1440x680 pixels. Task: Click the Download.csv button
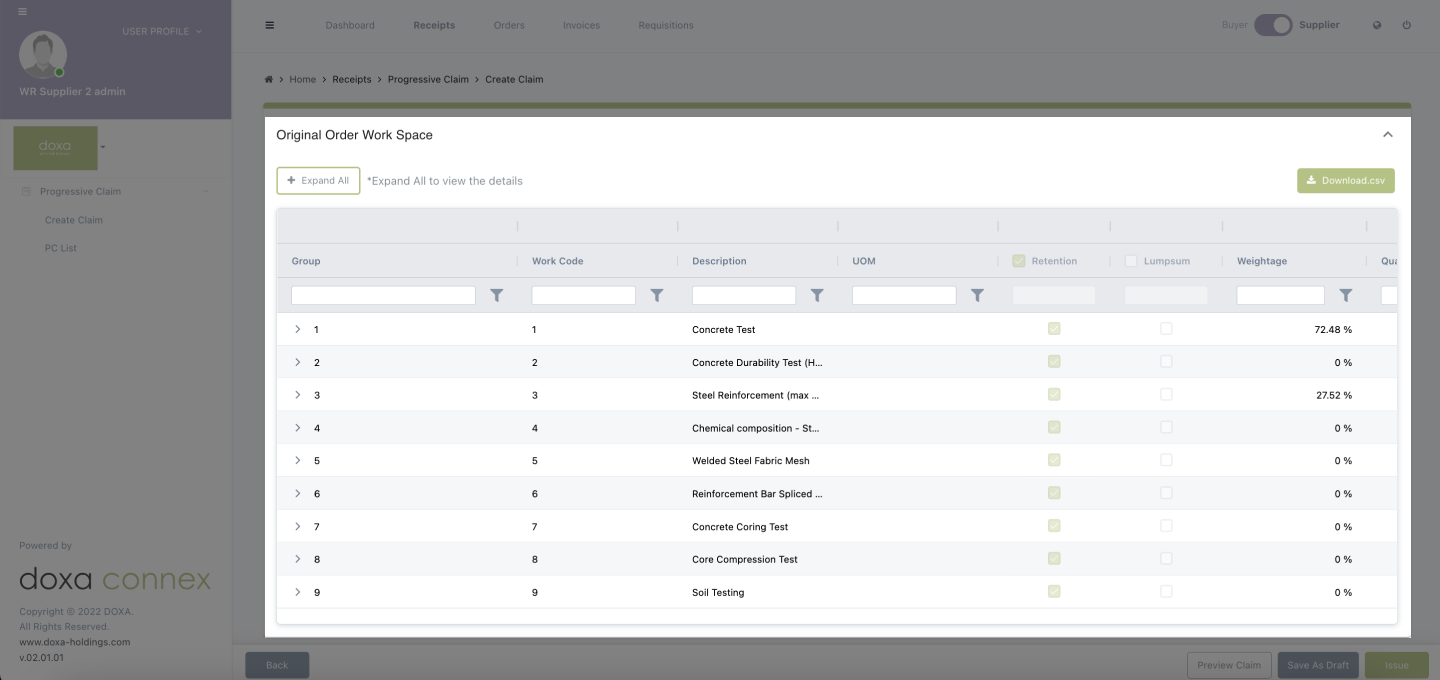coord(1345,181)
